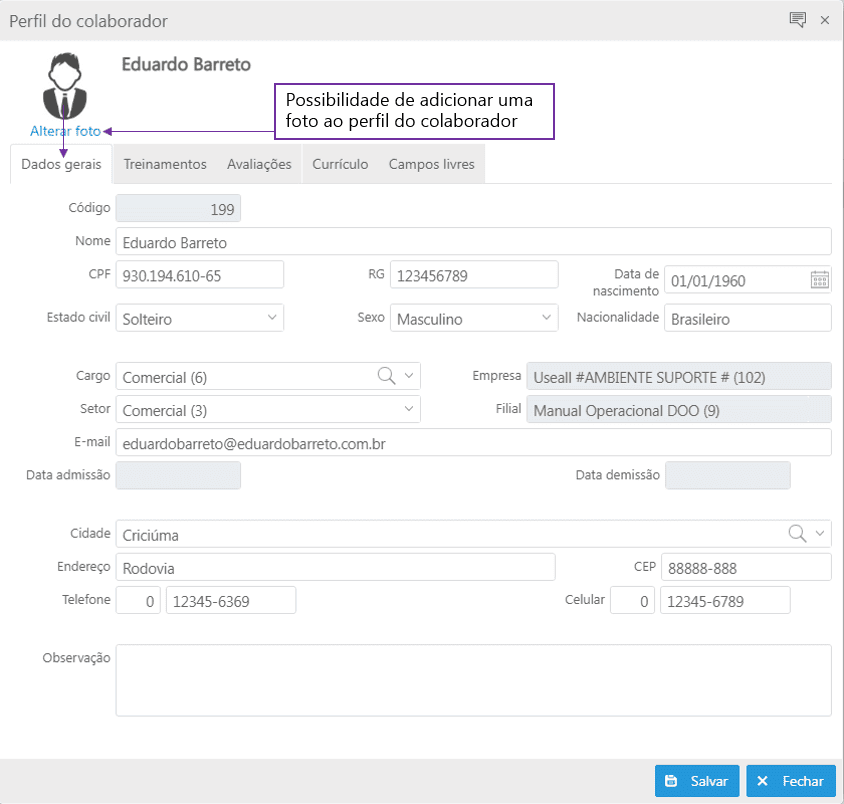Open the Setor dropdown list
Image resolution: width=844 pixels, height=804 pixels.
[408, 409]
